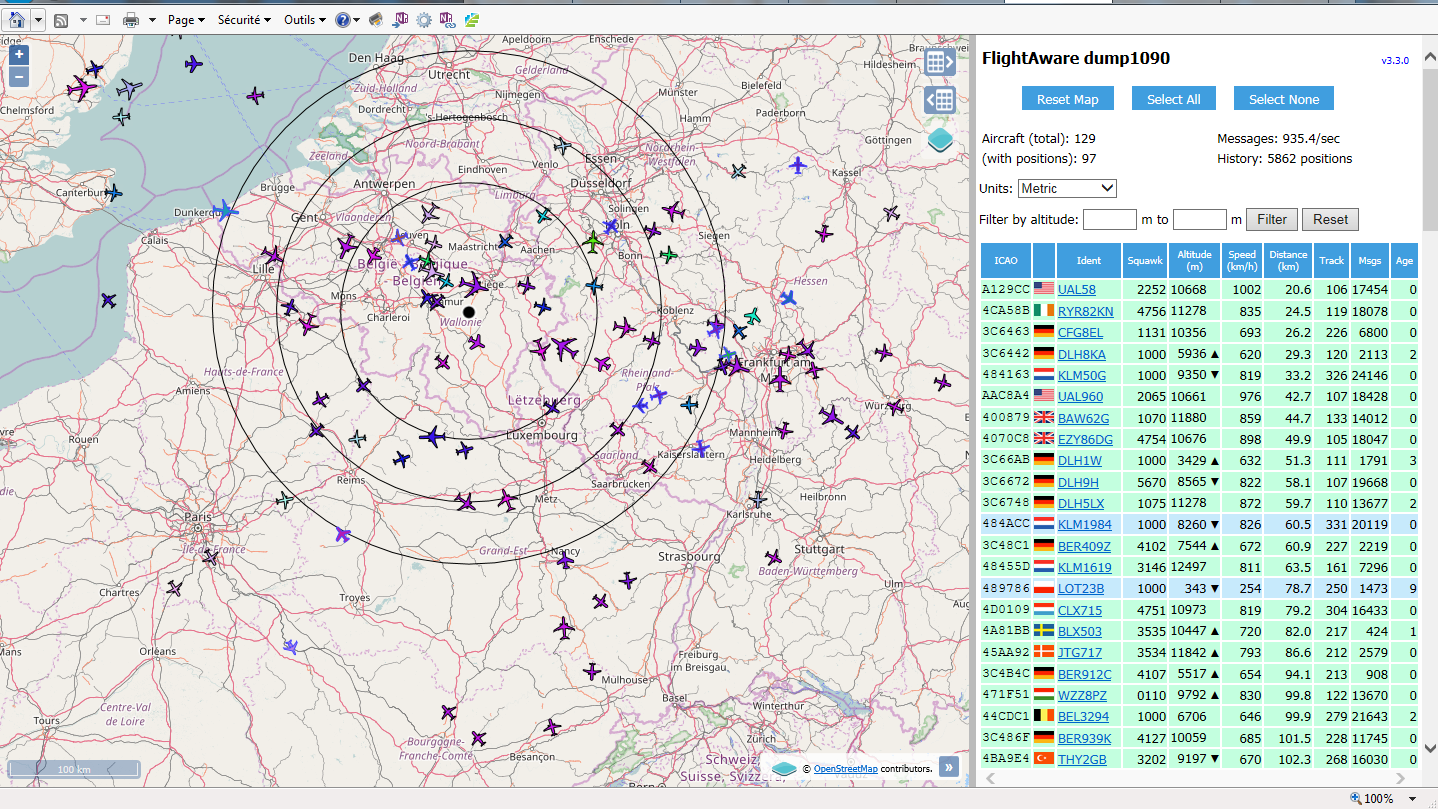Click the gear icon in the browser toolbar
Image resolution: width=1438 pixels, height=809 pixels.
point(424,20)
